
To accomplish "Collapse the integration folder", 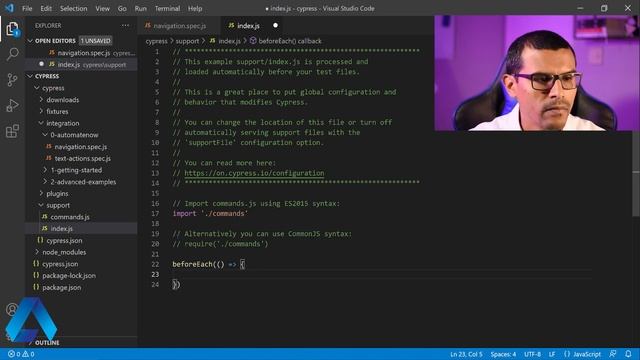I will tap(41, 123).
